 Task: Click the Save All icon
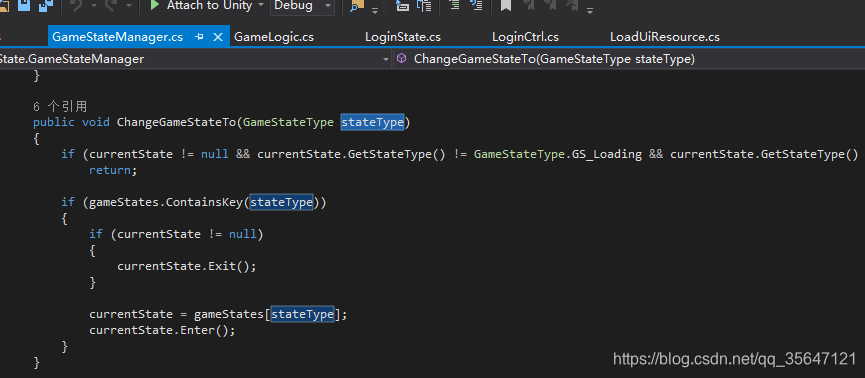pos(46,5)
